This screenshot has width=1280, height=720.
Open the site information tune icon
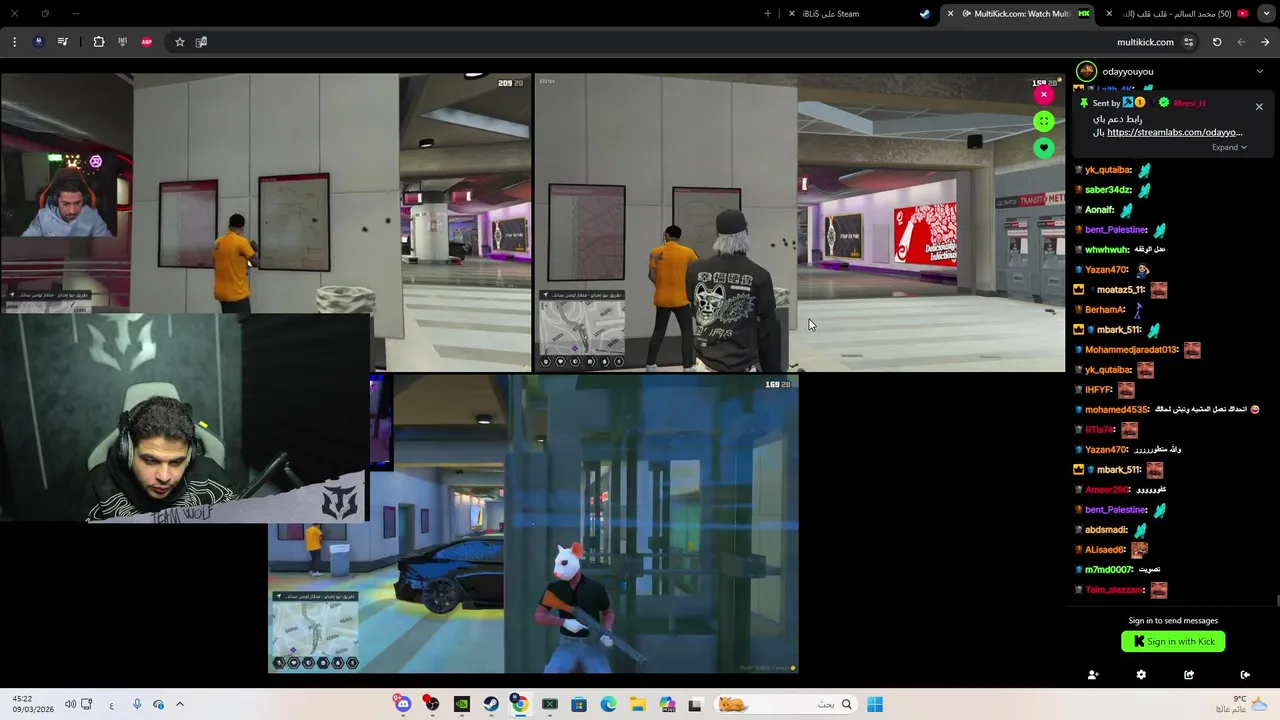tap(1188, 42)
